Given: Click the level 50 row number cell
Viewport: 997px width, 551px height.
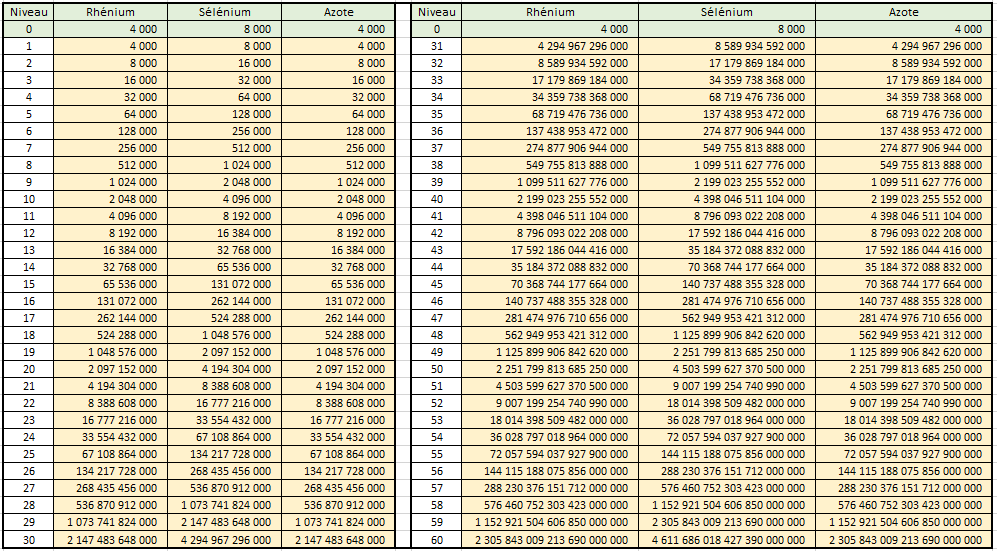Looking at the screenshot, I should (x=436, y=369).
